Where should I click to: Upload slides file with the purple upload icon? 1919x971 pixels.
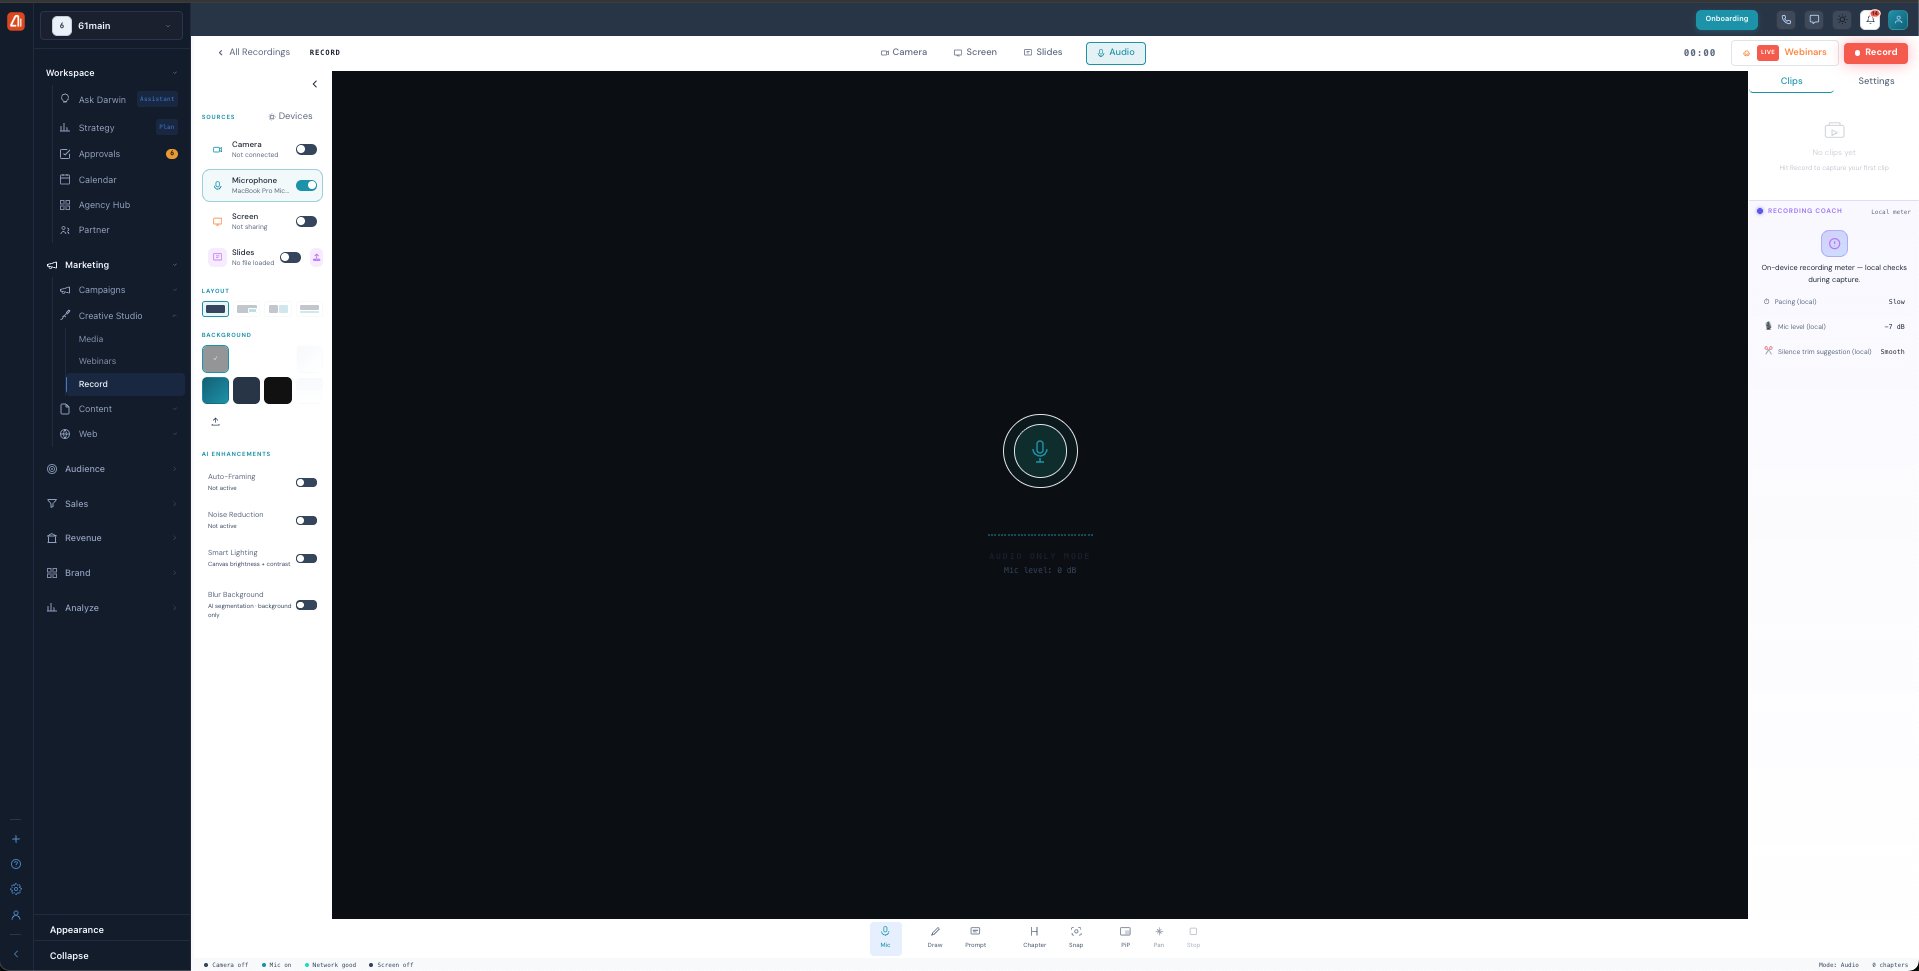pos(316,257)
